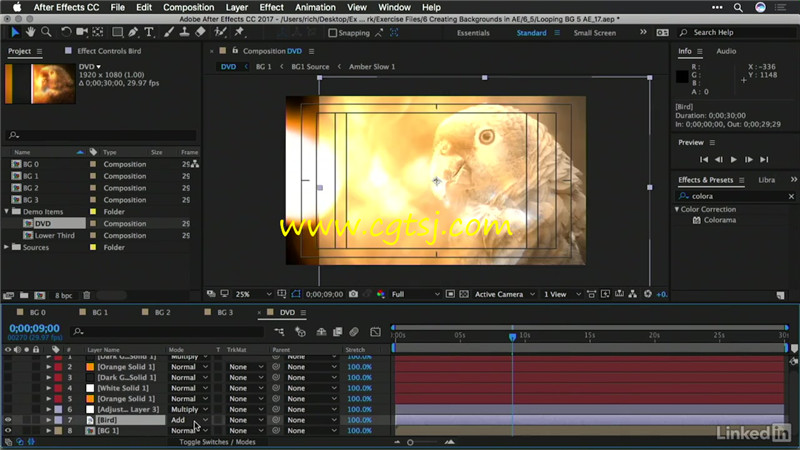Open the Composition menu
The width and height of the screenshot is (800, 450).
[188, 7]
